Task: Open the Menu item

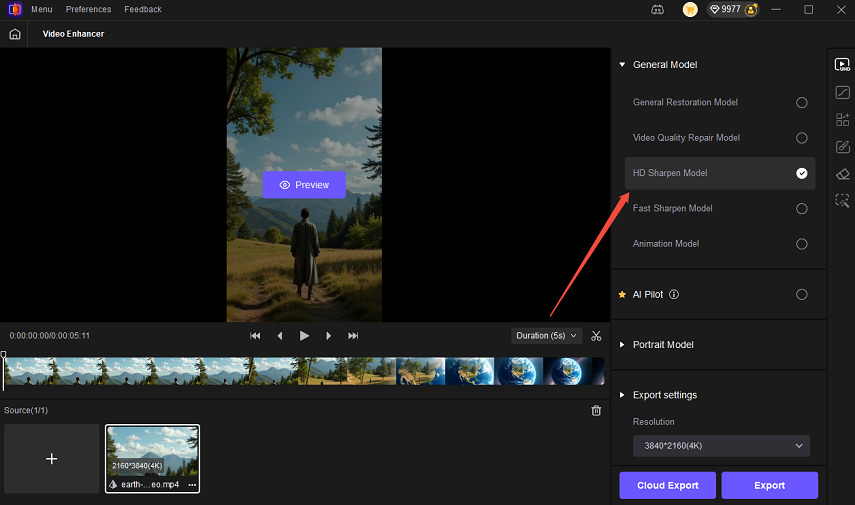Action: (41, 9)
